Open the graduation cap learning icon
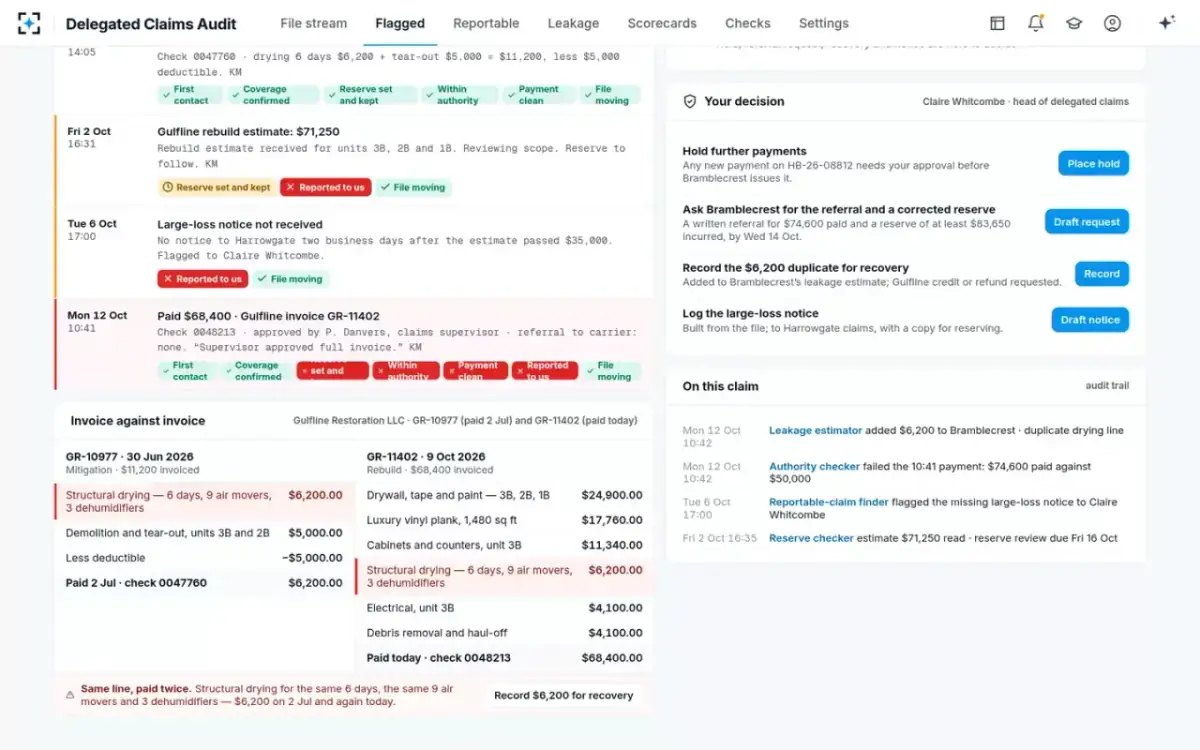The height and width of the screenshot is (750, 1200). tap(1074, 23)
